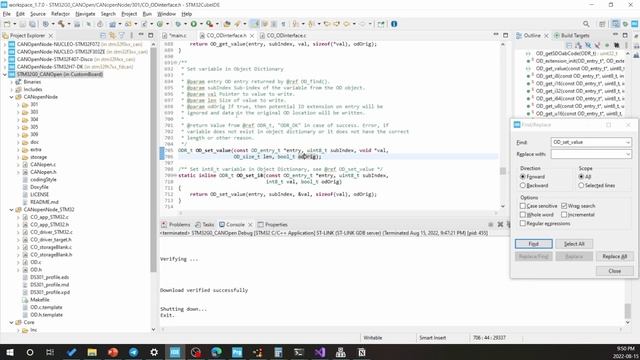640x360 pixels.
Task: Open Telegram from the taskbar
Action: pyautogui.click(x=133, y=352)
